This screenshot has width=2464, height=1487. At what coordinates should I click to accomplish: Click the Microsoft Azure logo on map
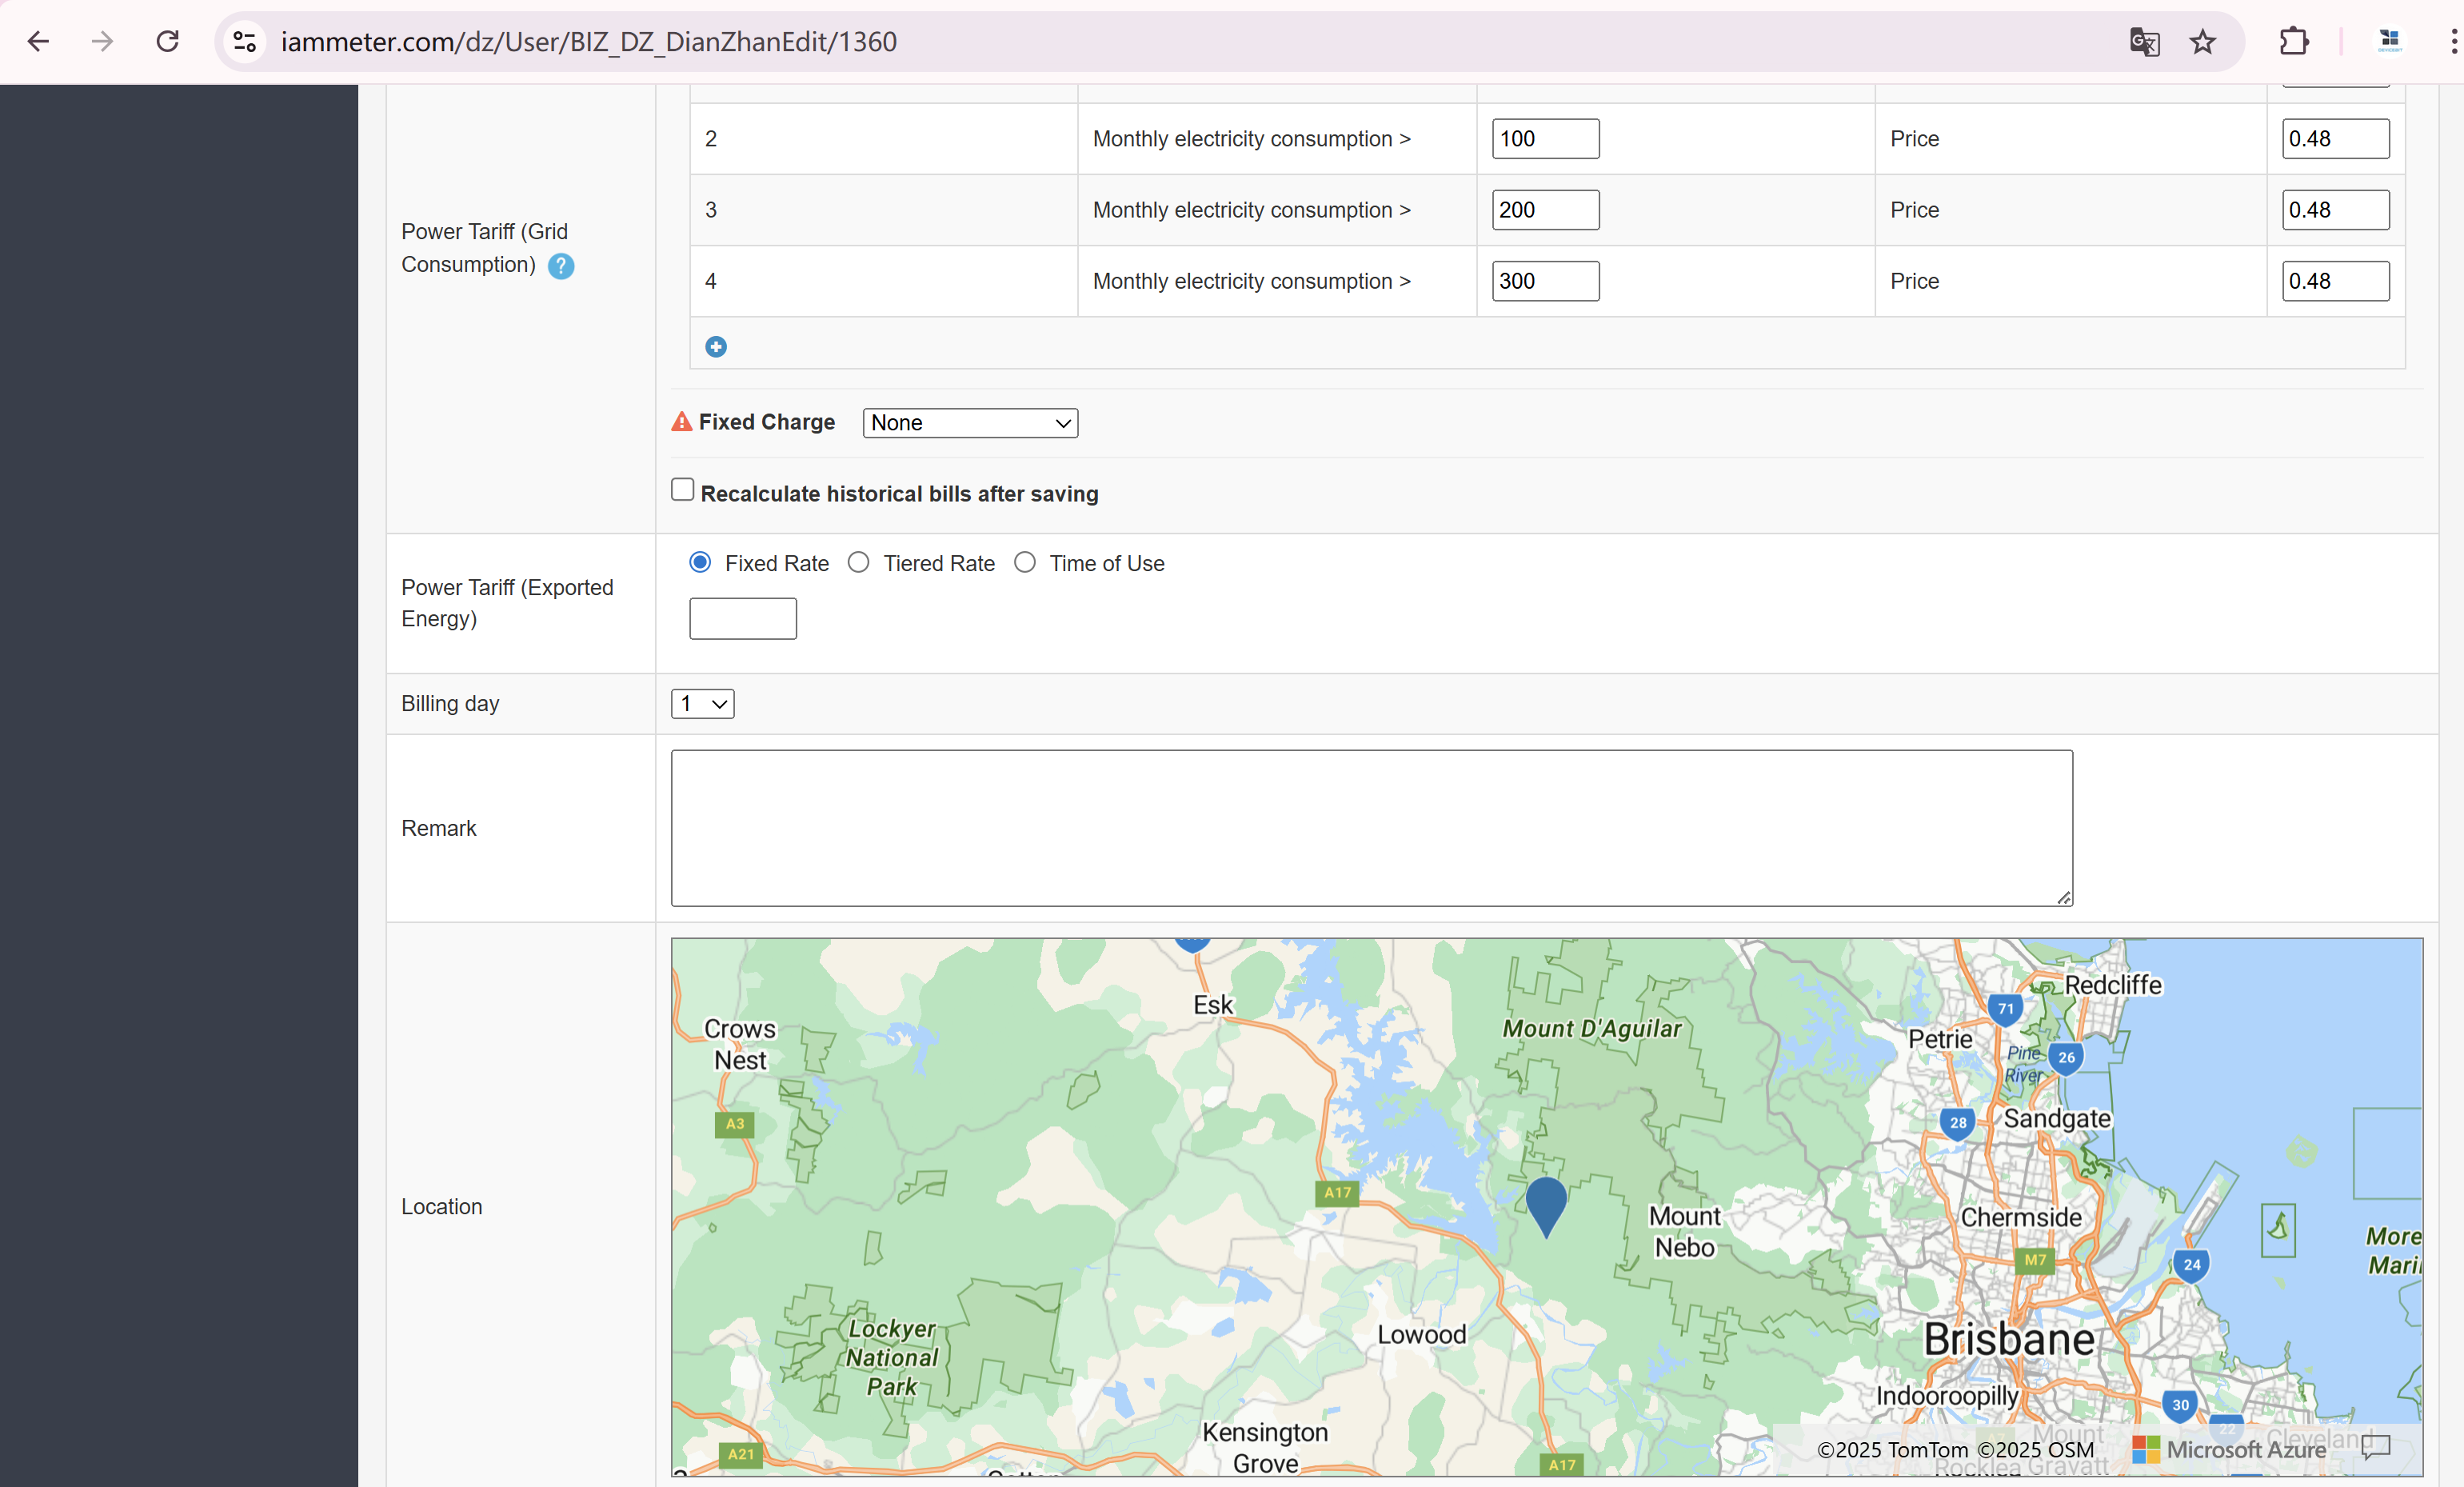point(2229,1449)
